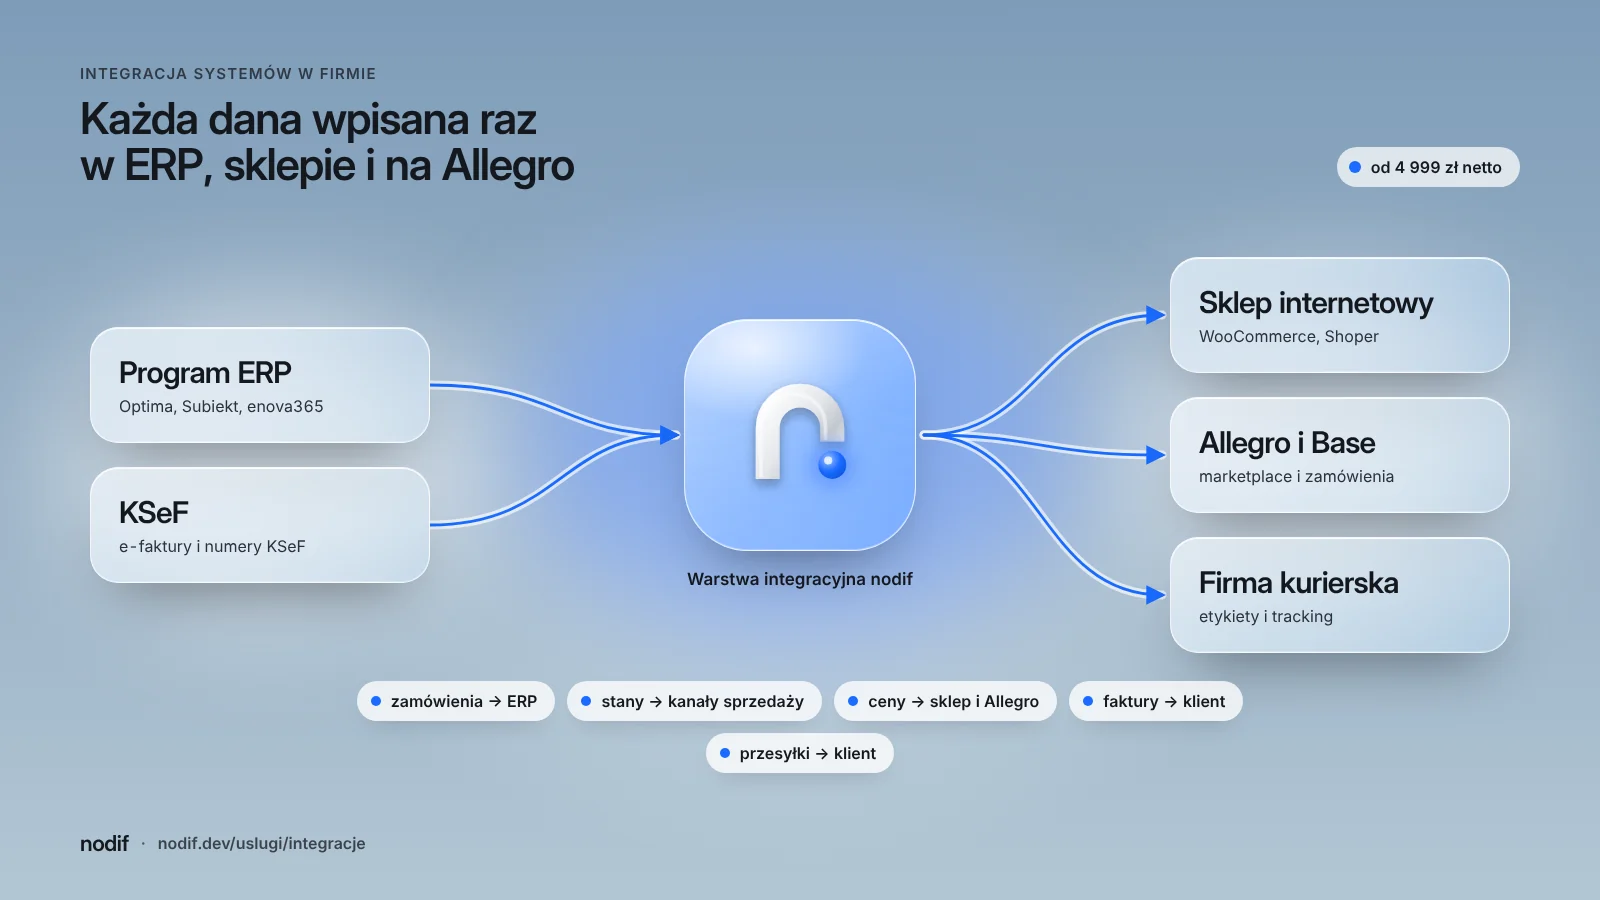Click the 'Każda dana wpisana raz' headline
The image size is (1600, 900).
tap(309, 119)
